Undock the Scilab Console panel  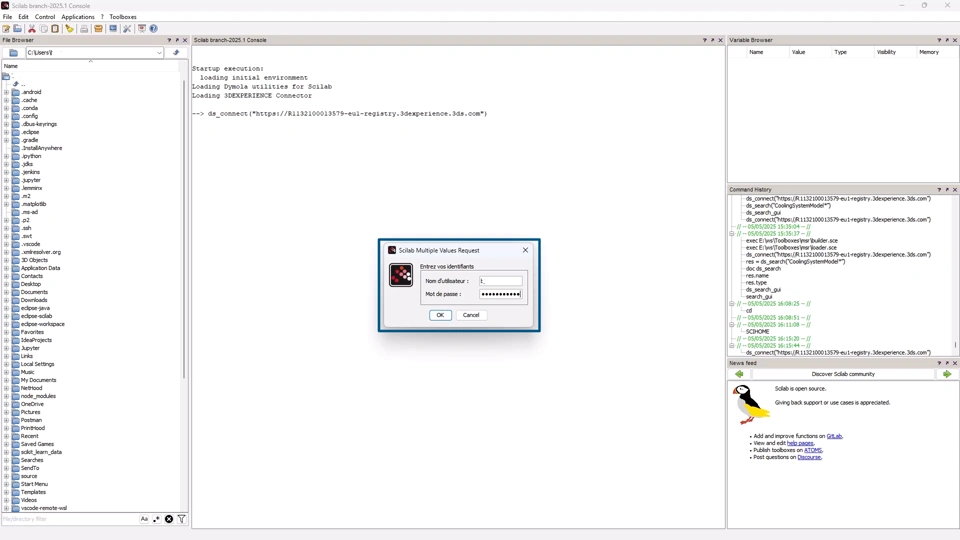pos(713,40)
